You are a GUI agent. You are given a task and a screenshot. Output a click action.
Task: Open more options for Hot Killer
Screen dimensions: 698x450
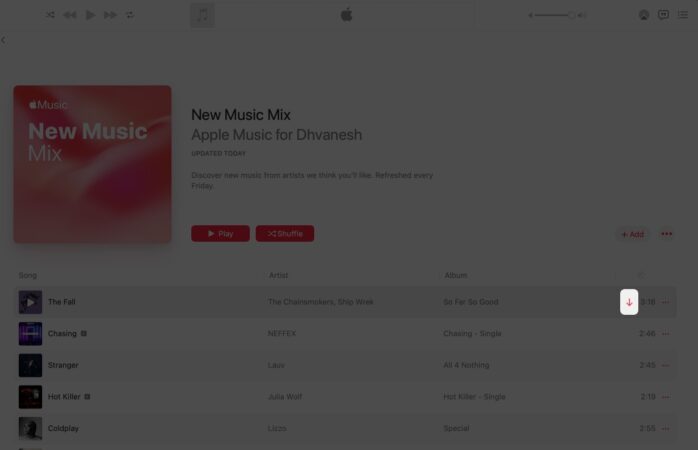(x=666, y=397)
